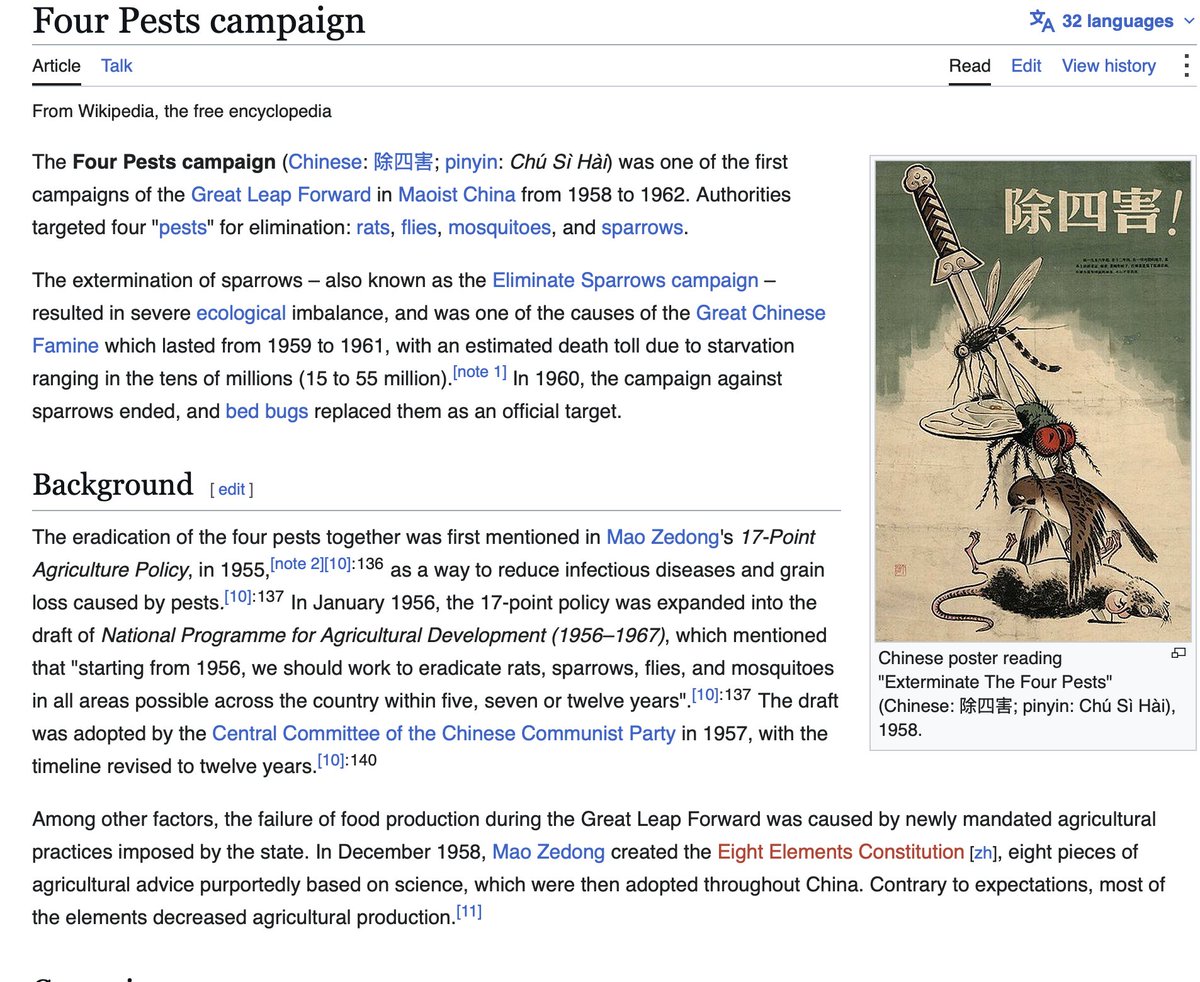Screen dimensions: 1200x982
Task: Open the three-dot more options menu
Action: coord(1187,66)
